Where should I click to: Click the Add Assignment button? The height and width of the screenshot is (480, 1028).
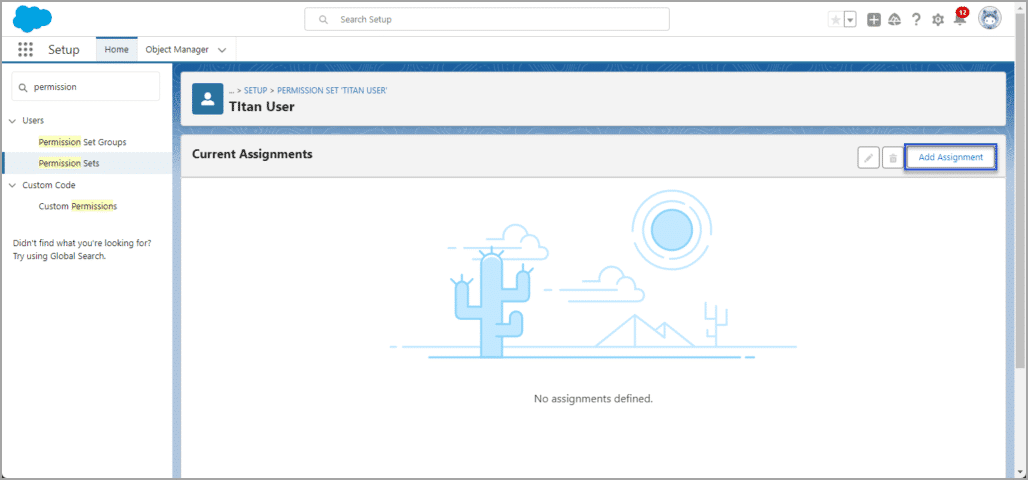point(951,157)
